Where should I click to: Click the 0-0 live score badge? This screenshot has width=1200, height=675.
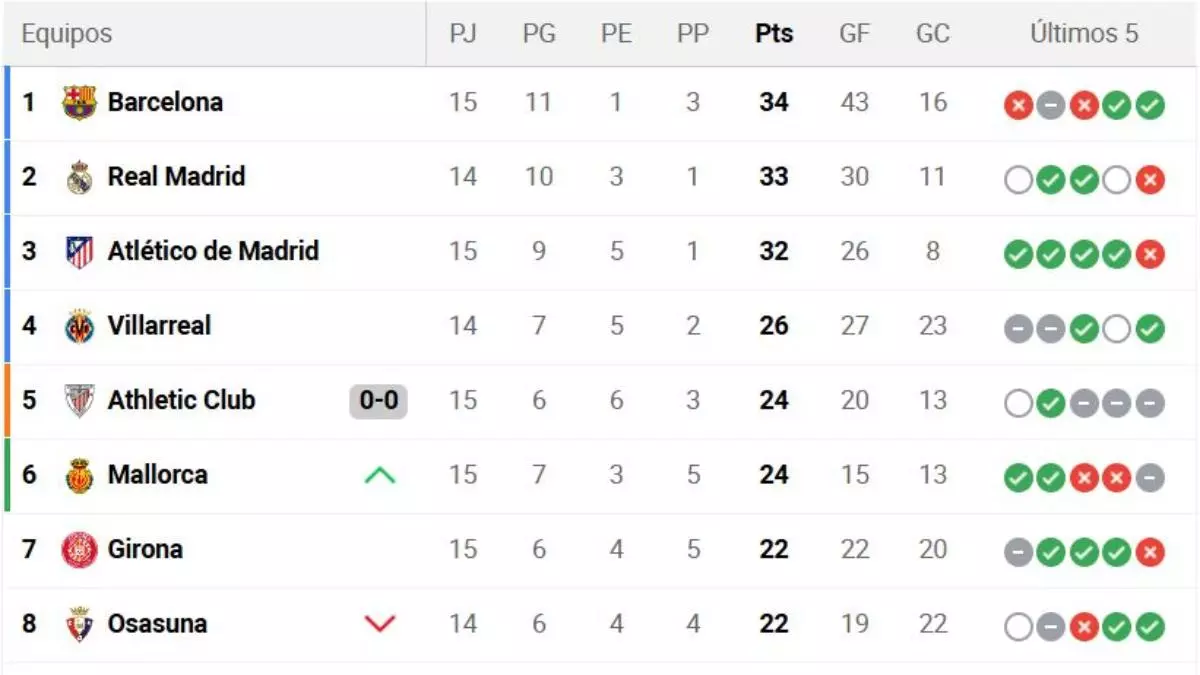(377, 399)
